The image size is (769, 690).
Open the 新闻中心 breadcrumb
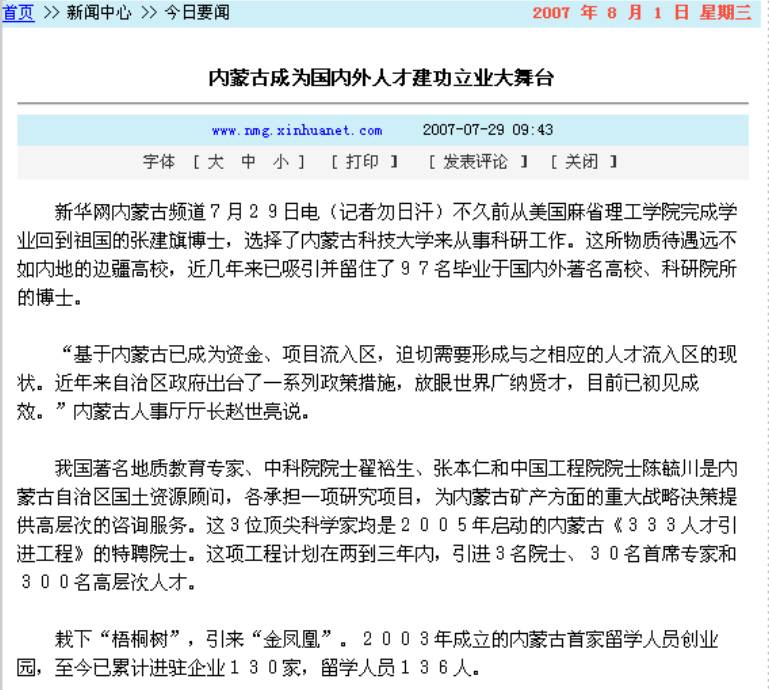click(x=99, y=13)
